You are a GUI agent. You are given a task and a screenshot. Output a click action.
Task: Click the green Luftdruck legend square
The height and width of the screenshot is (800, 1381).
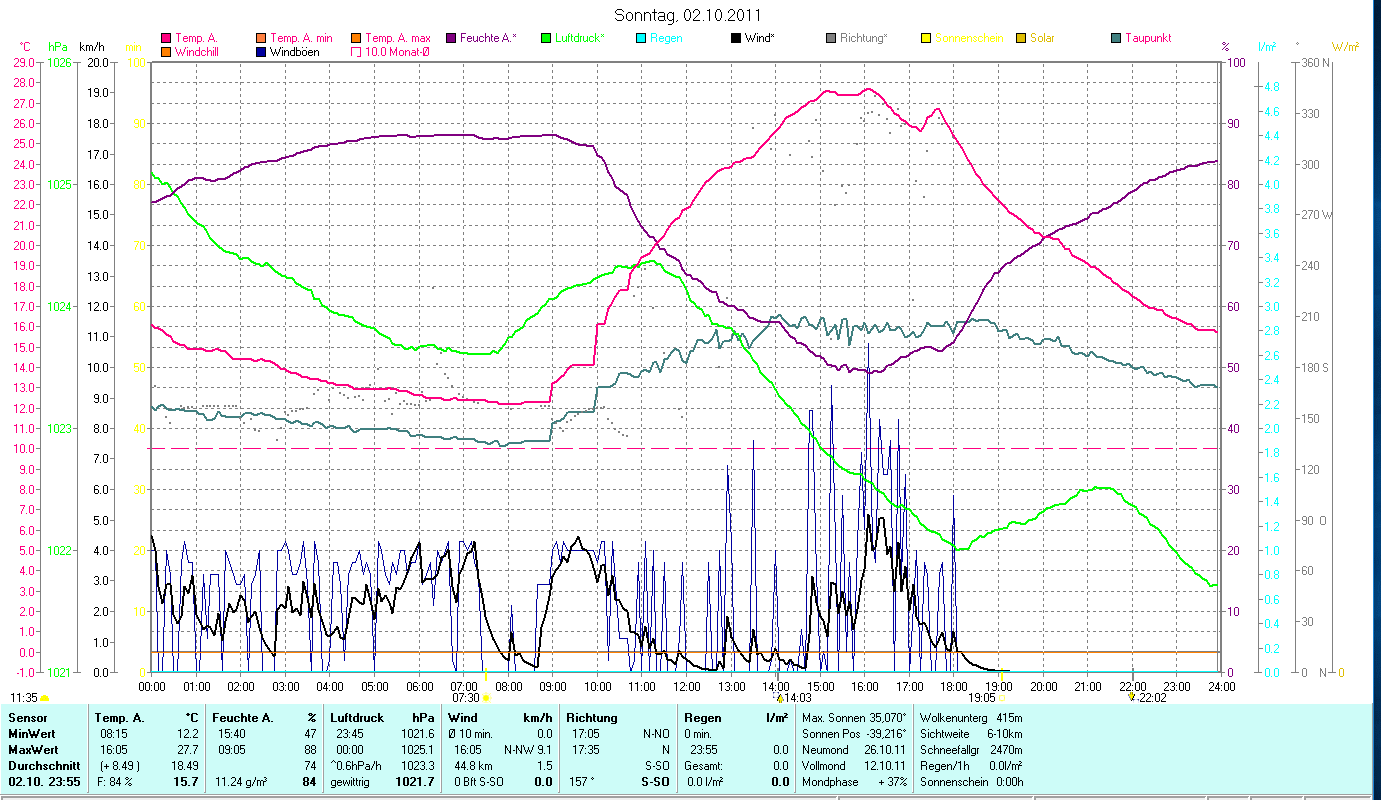tap(545, 38)
